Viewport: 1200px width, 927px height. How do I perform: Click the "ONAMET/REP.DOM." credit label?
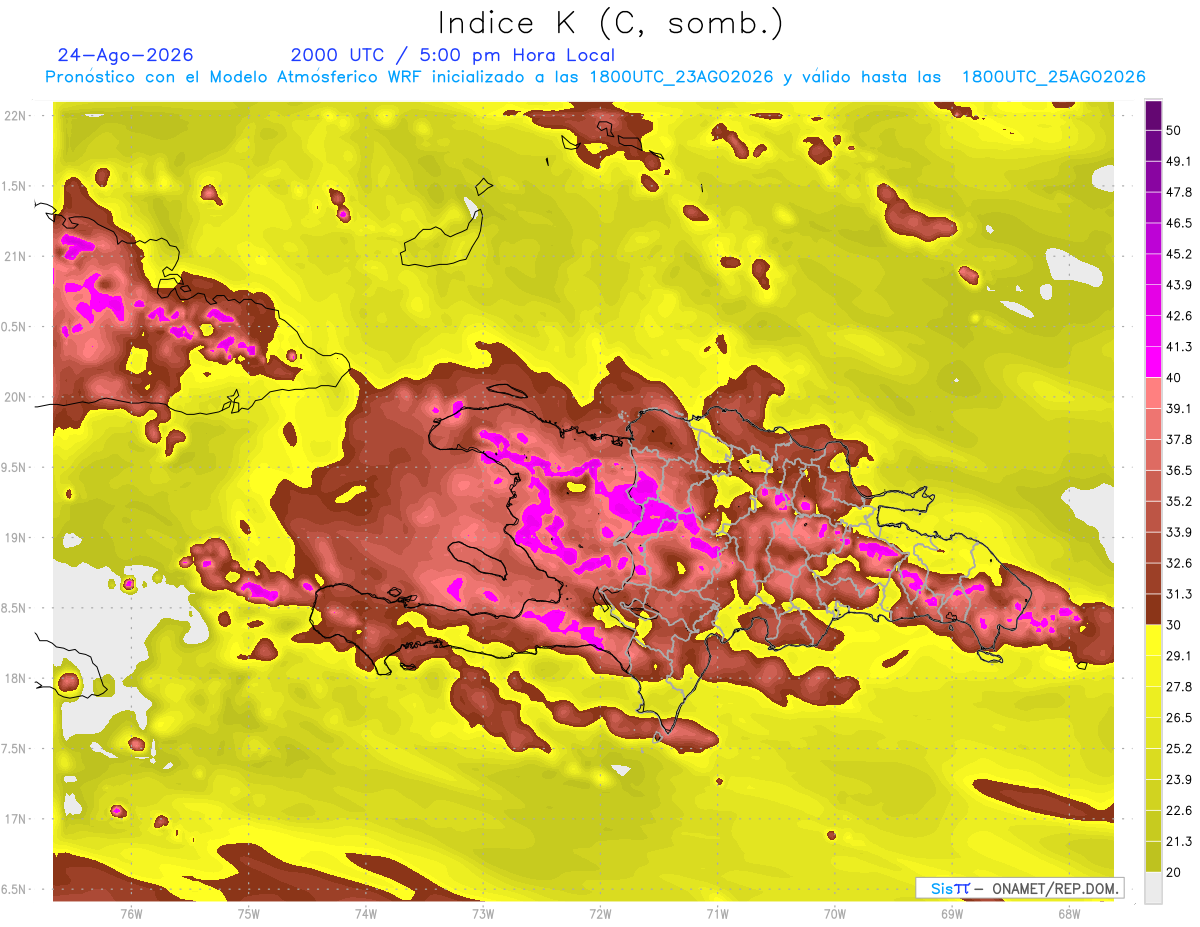point(1055,888)
